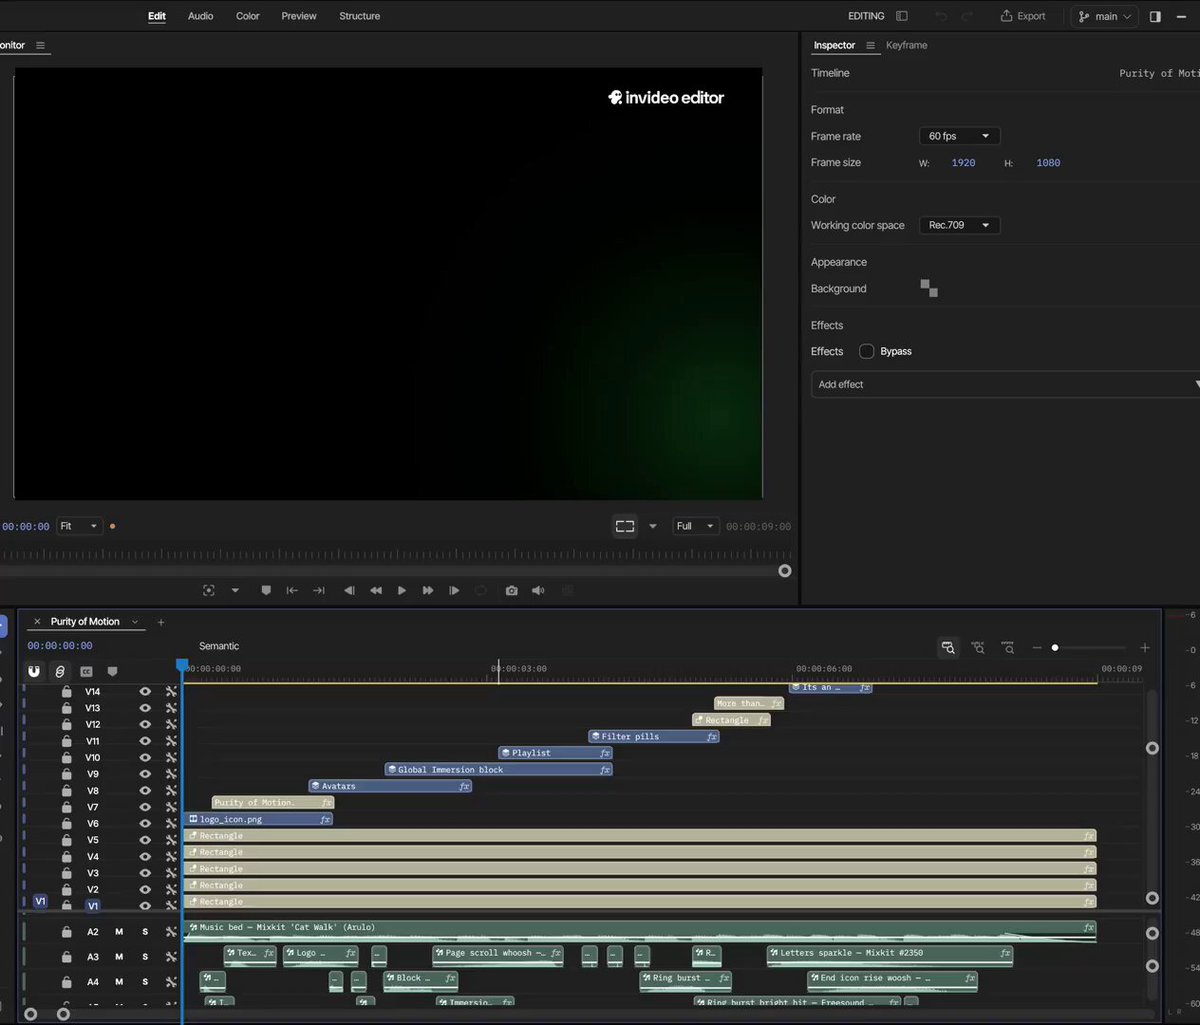
Task: Toggle the Effects Bypass checkbox
Action: (x=866, y=351)
